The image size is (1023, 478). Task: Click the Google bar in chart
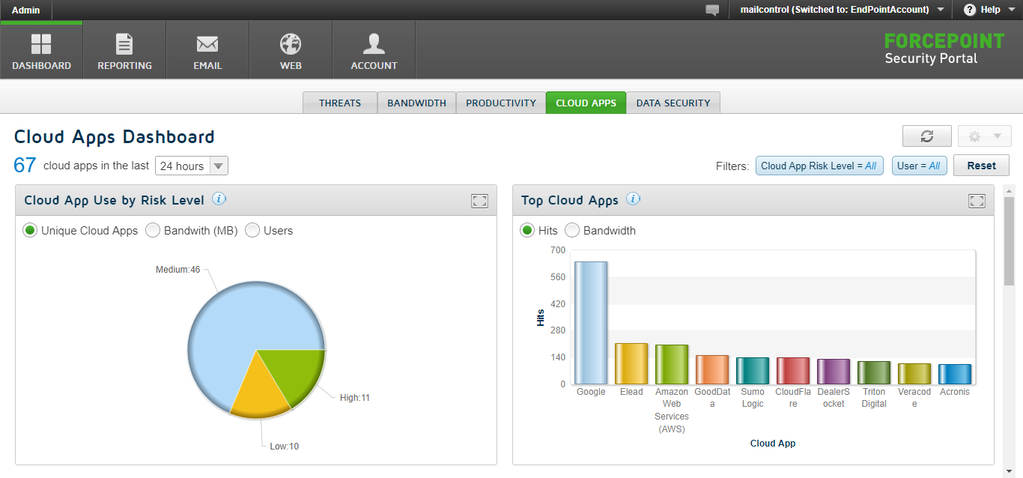[591, 323]
